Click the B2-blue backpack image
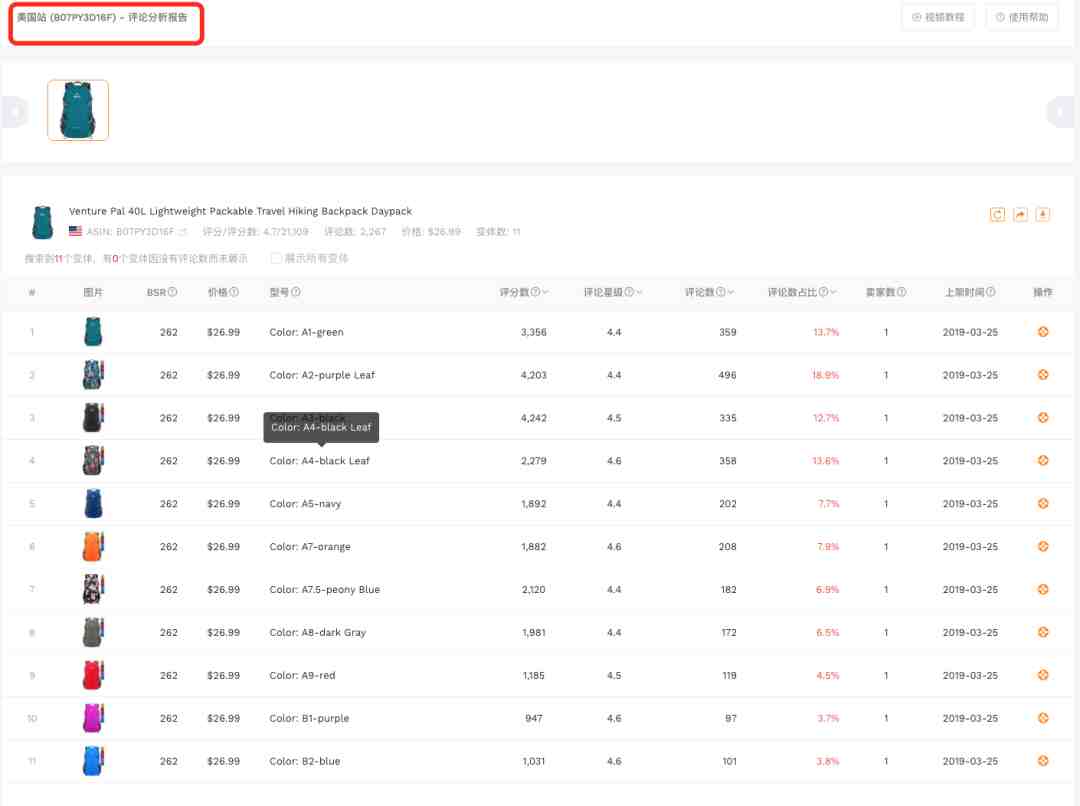Viewport: 1080px width, 806px height. [93, 761]
